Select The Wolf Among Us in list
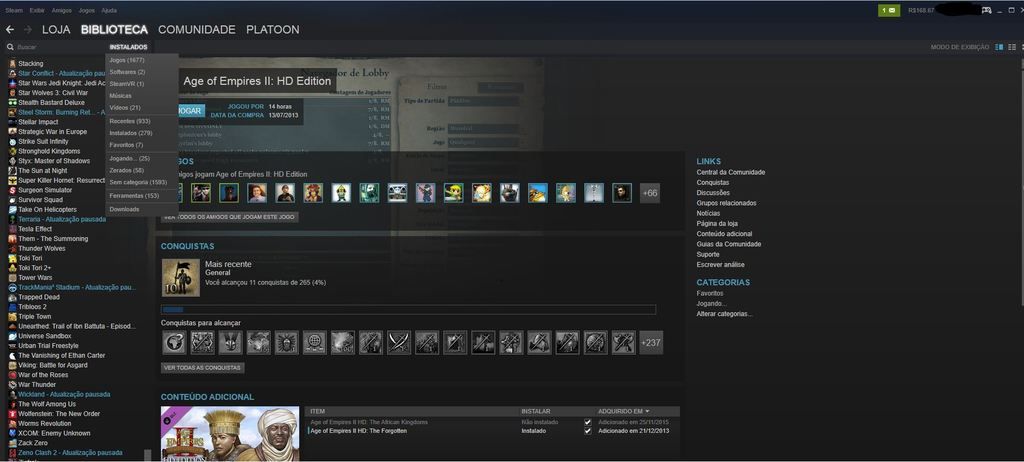 [x=46, y=404]
